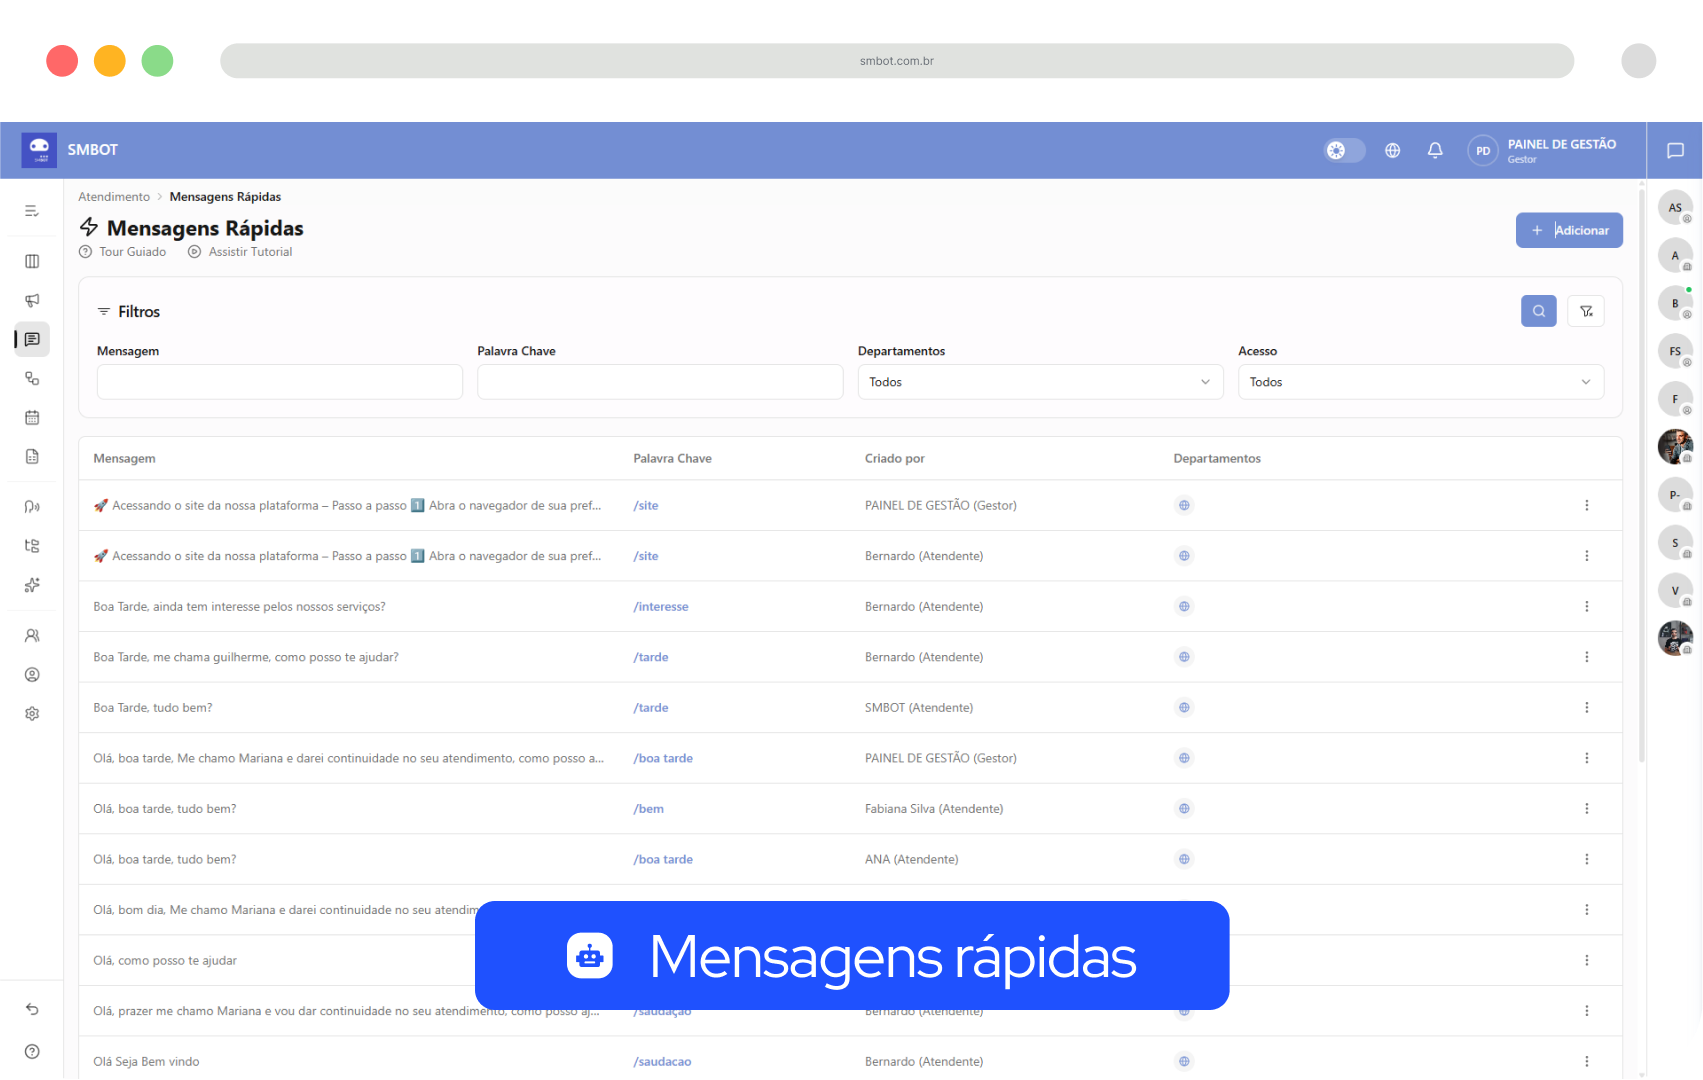
Task: Toggle the theme switch in header
Action: 1344,150
